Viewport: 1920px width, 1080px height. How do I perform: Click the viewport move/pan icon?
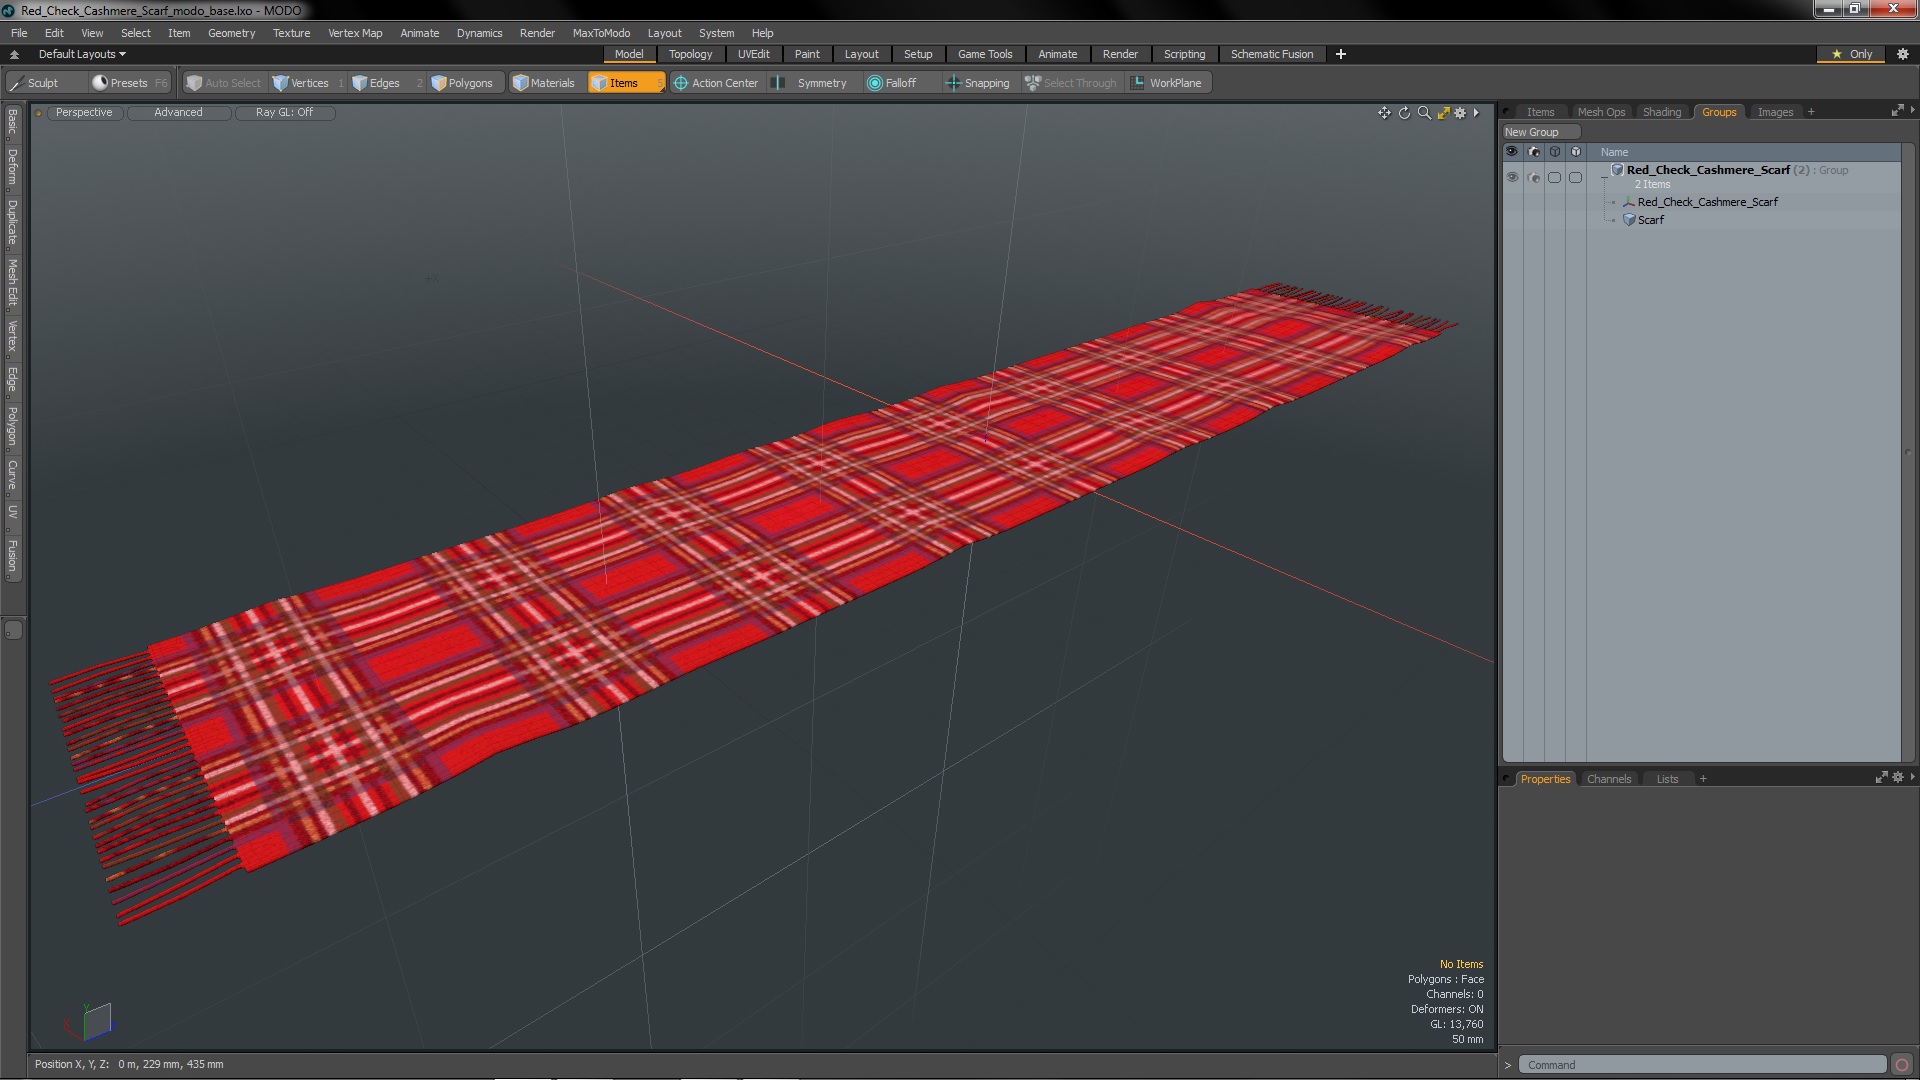1384,113
